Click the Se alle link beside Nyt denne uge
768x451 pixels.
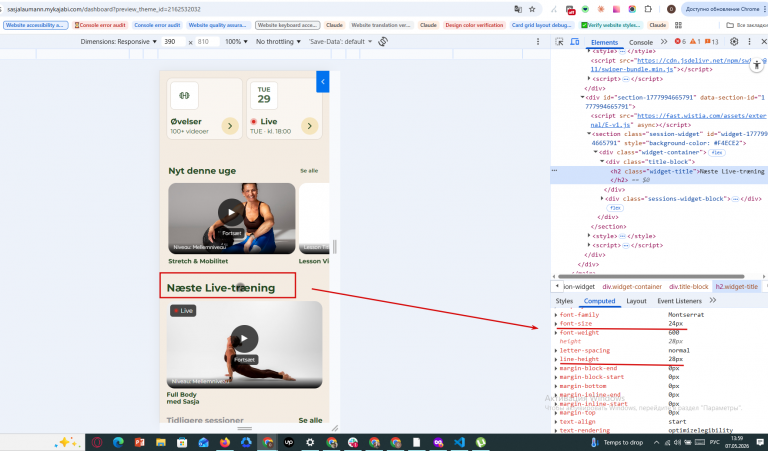coord(309,171)
